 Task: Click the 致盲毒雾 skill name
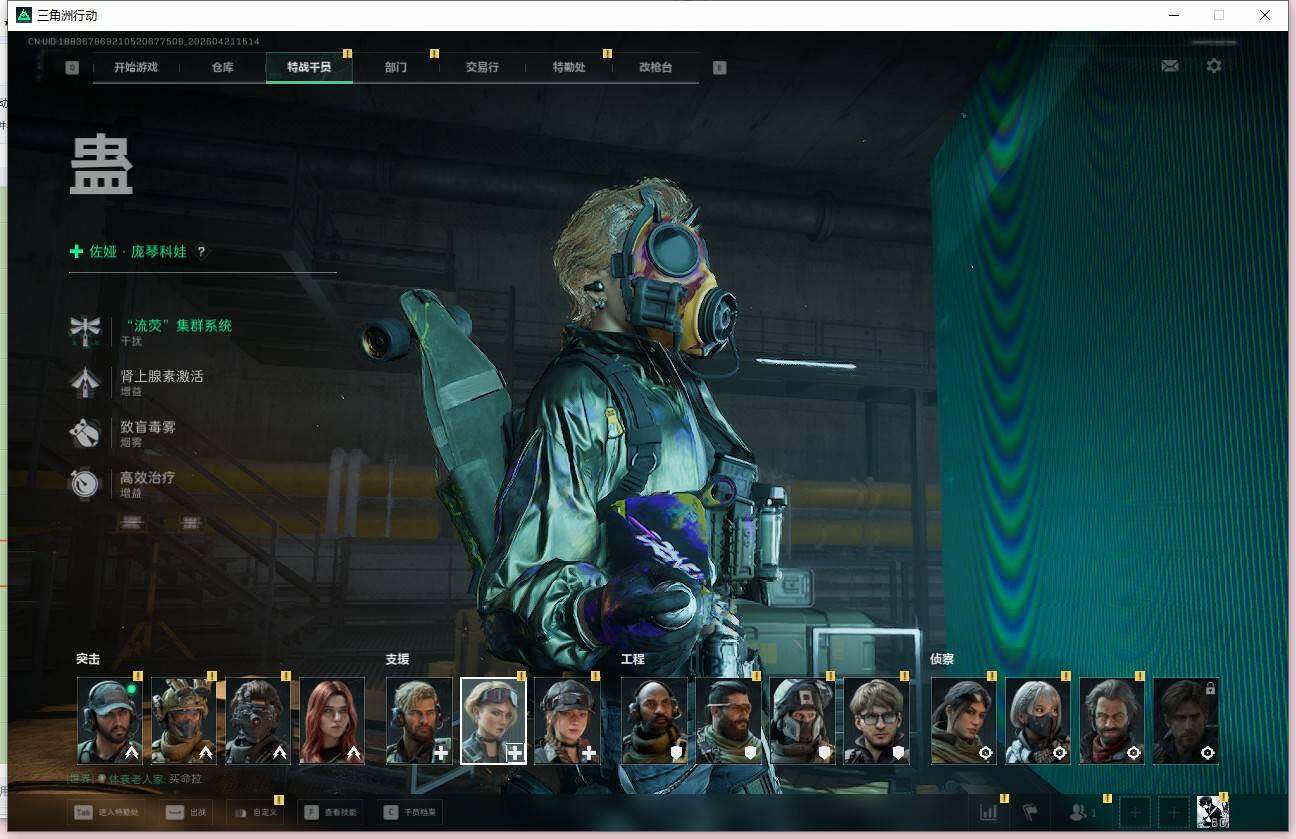click(148, 427)
